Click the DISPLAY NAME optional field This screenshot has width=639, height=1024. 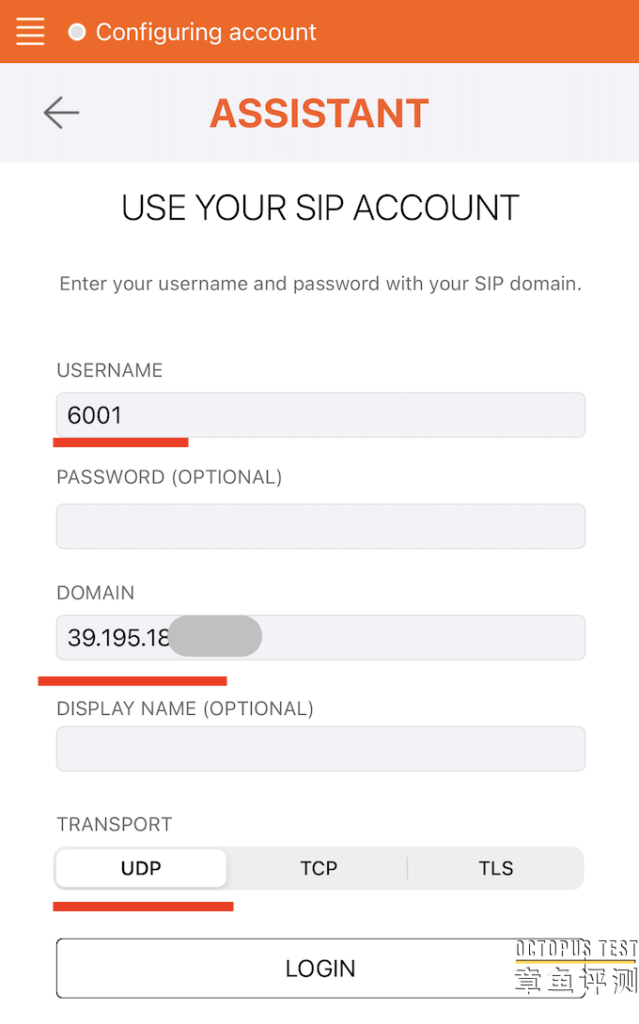(x=319, y=748)
